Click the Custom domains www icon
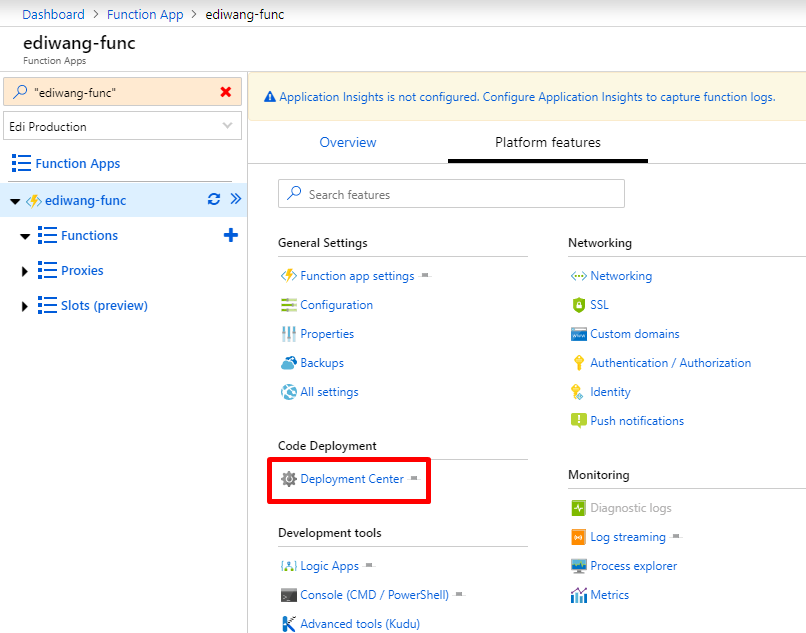Screen dimensions: 806x633 tap(579, 334)
